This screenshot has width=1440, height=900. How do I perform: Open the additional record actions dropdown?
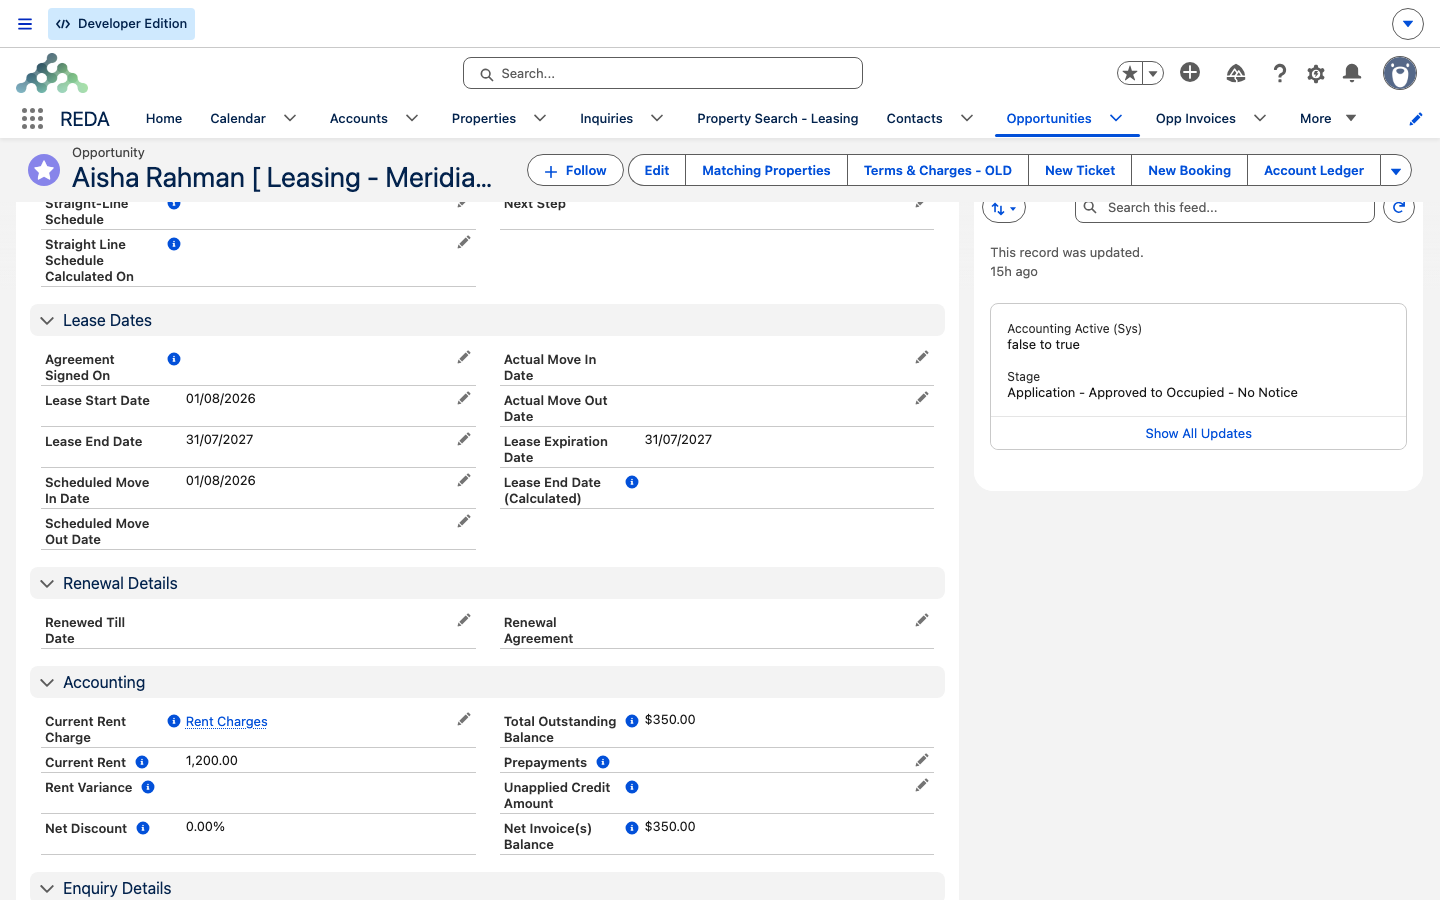pyautogui.click(x=1396, y=171)
